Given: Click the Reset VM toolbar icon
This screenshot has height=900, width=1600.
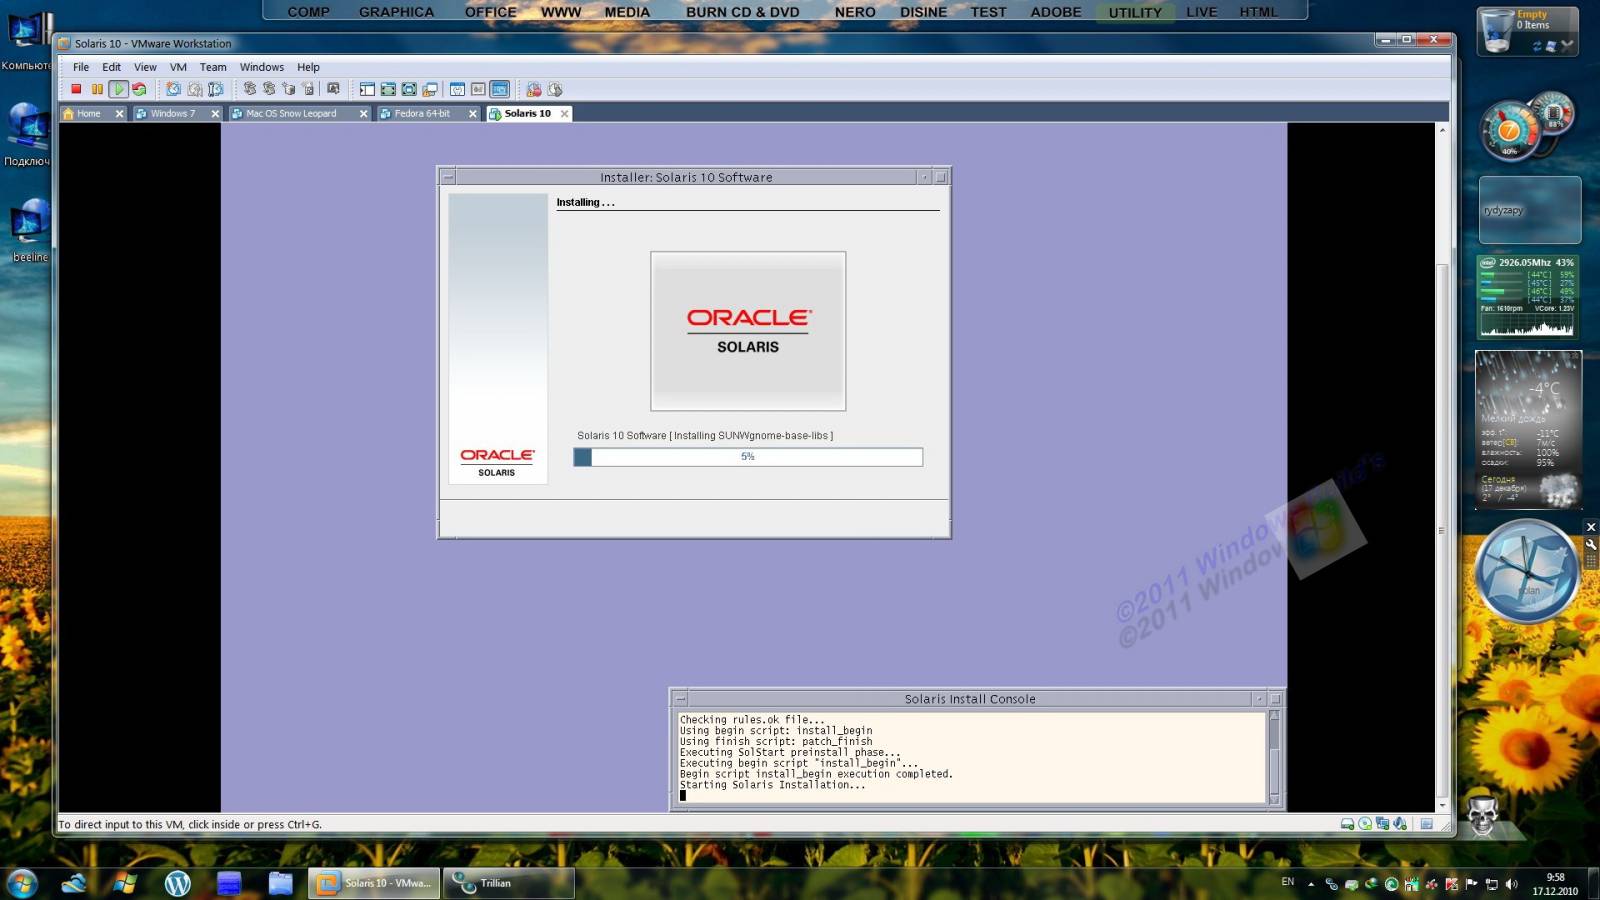Looking at the screenshot, I should (139, 89).
